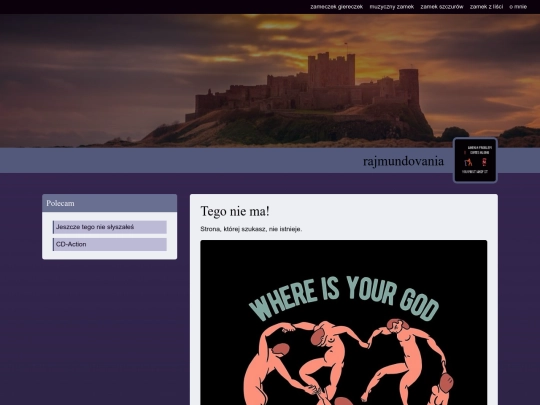Open 'zamek szczurów' navigation item

click(x=442, y=7)
